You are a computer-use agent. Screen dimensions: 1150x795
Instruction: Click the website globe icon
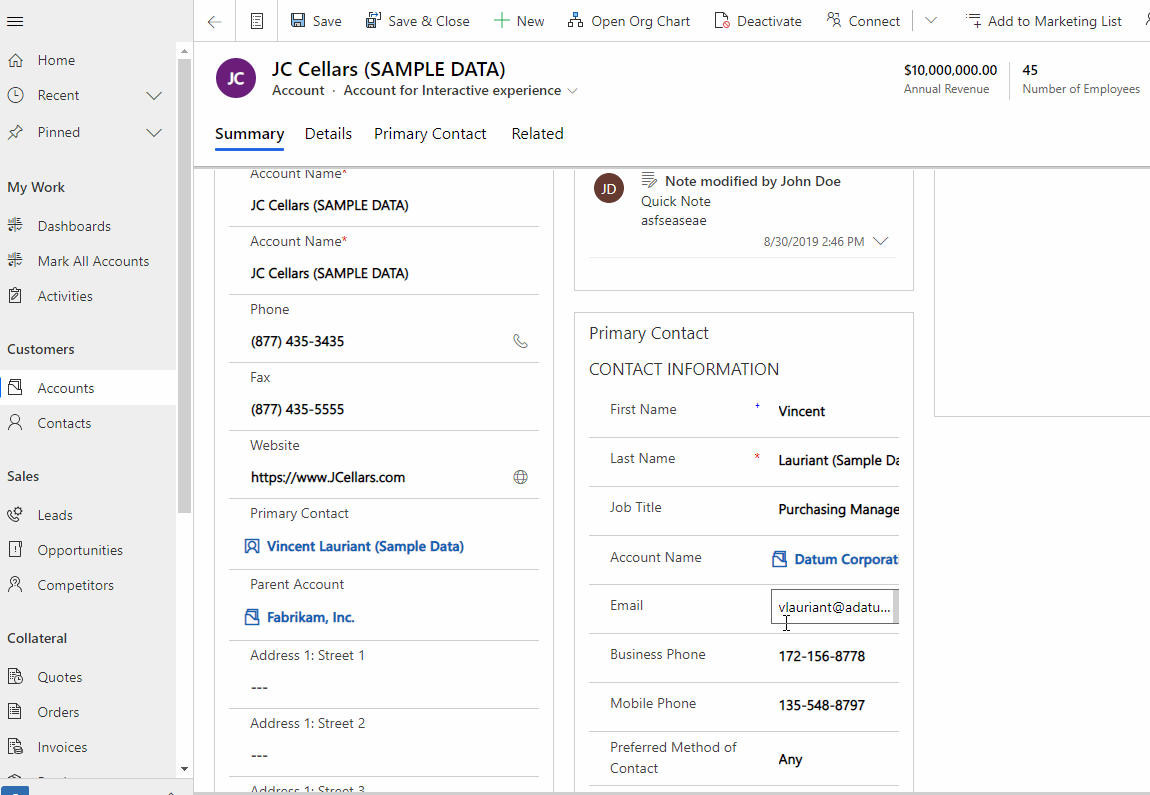click(x=520, y=477)
